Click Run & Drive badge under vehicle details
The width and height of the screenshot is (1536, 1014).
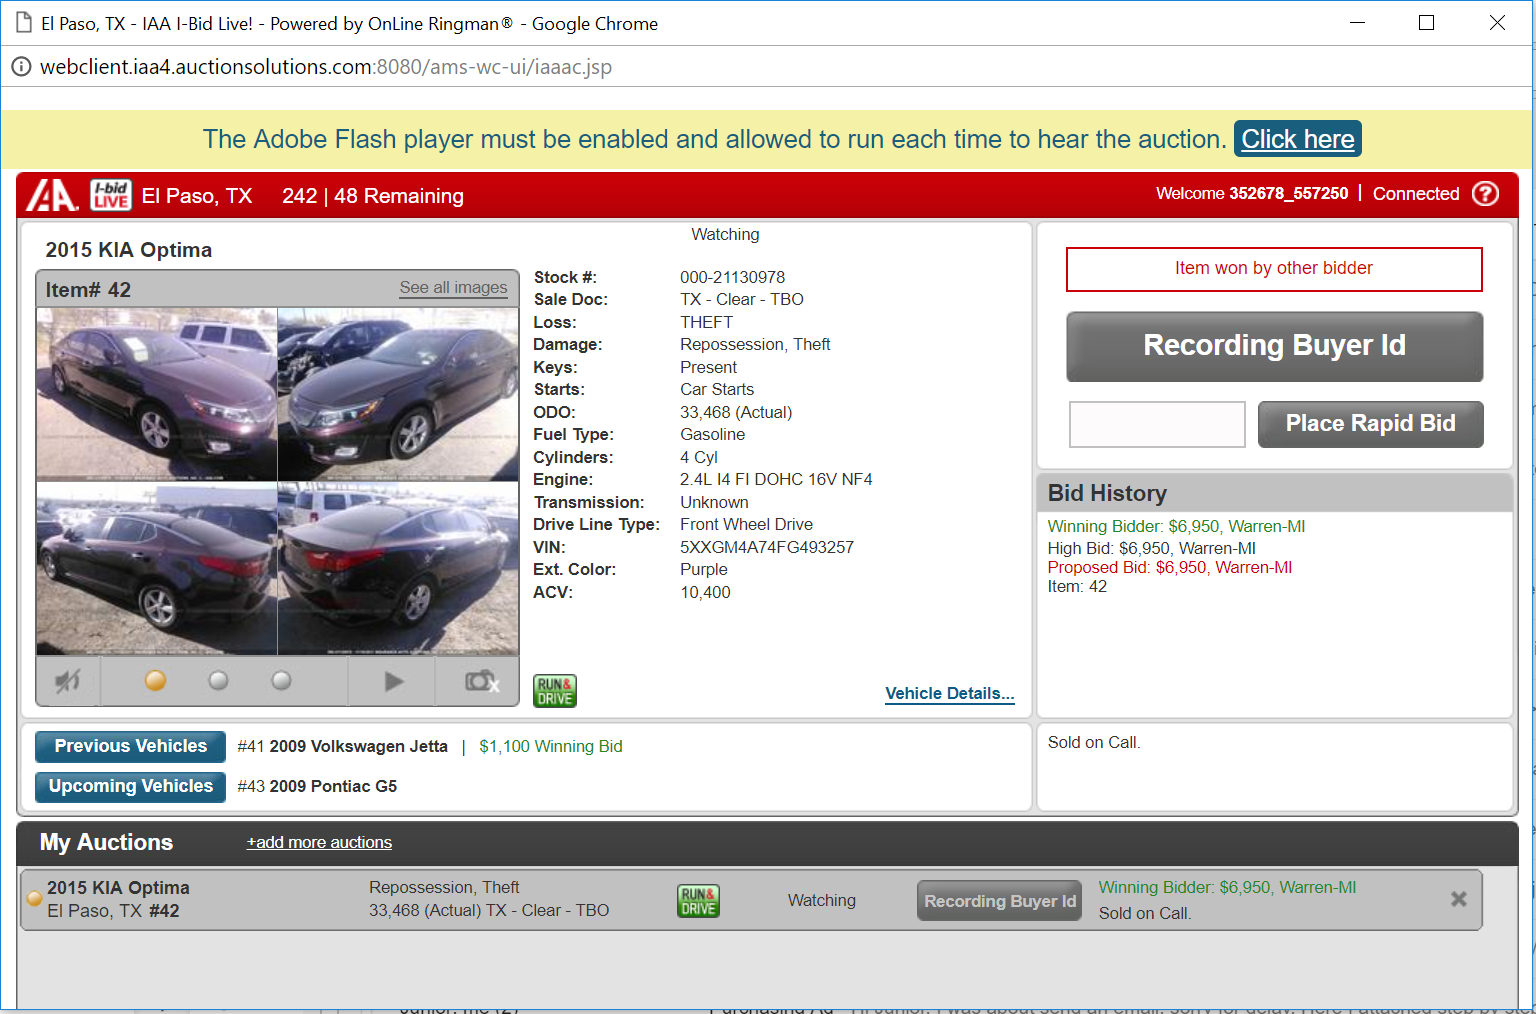[555, 691]
